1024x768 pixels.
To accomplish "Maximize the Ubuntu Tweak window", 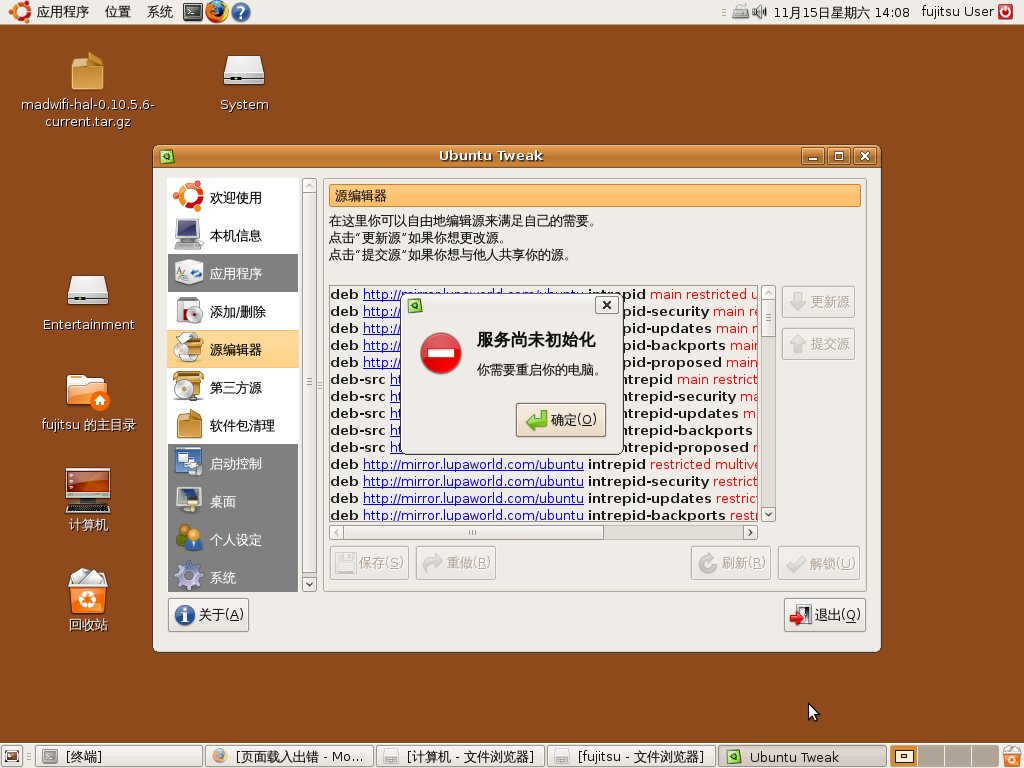I will [x=839, y=156].
